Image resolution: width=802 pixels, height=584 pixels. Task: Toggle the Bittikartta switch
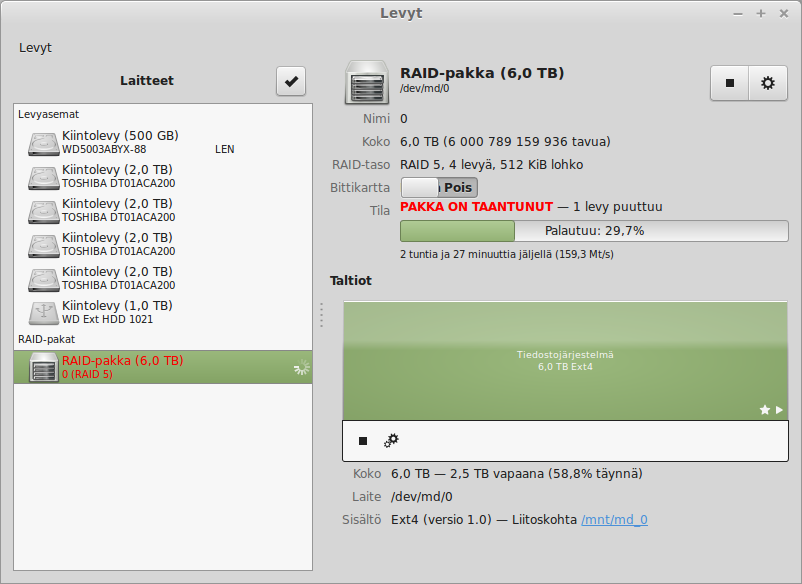point(439,188)
